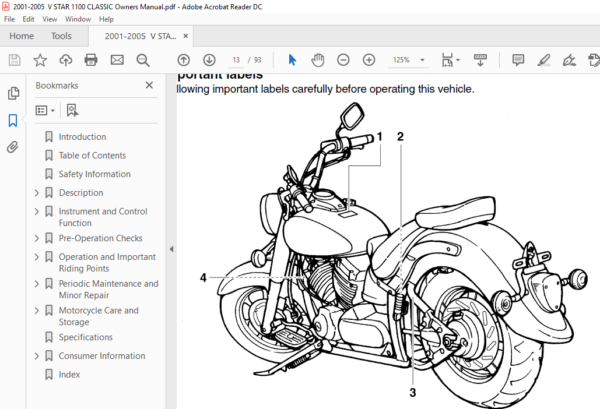The image size is (600, 409).
Task: Close the 2001-2005 V STA... document tab
Action: coord(186,36)
